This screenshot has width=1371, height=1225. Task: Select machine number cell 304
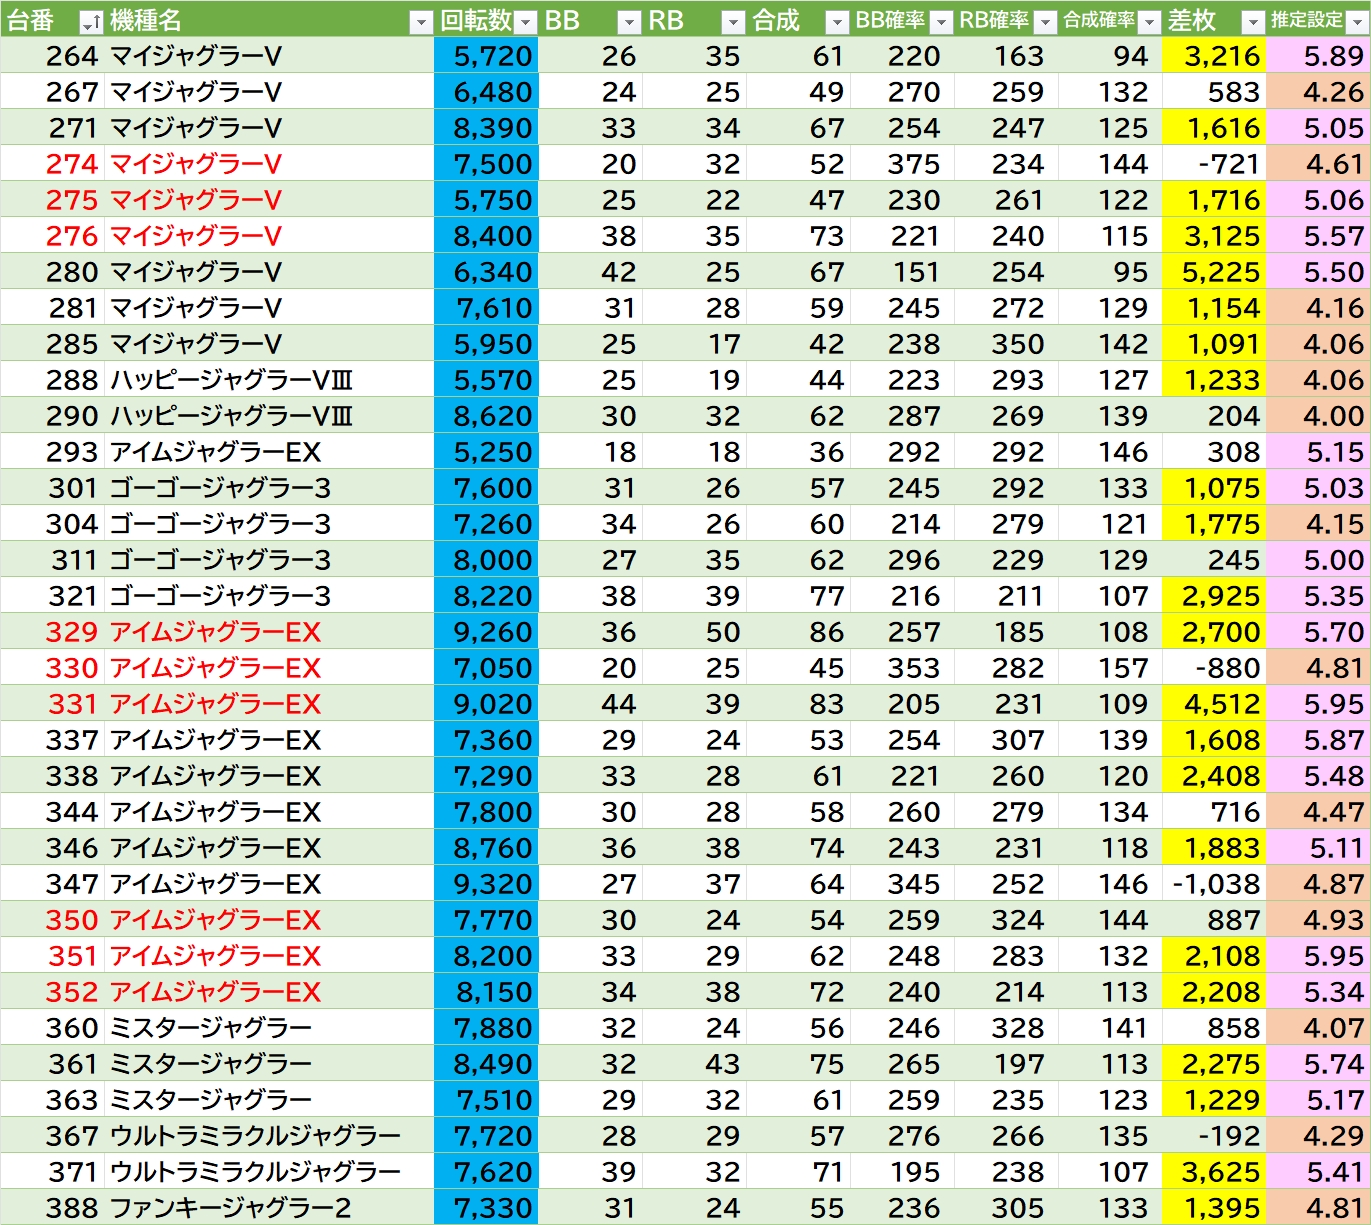click(52, 524)
